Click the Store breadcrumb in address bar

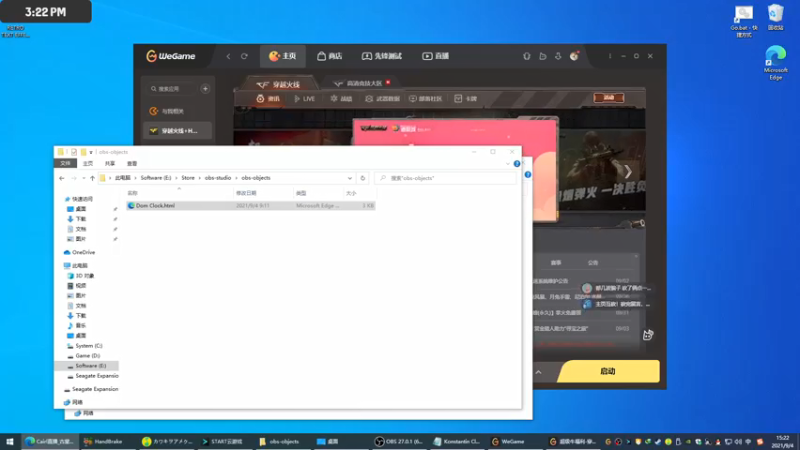(x=188, y=178)
